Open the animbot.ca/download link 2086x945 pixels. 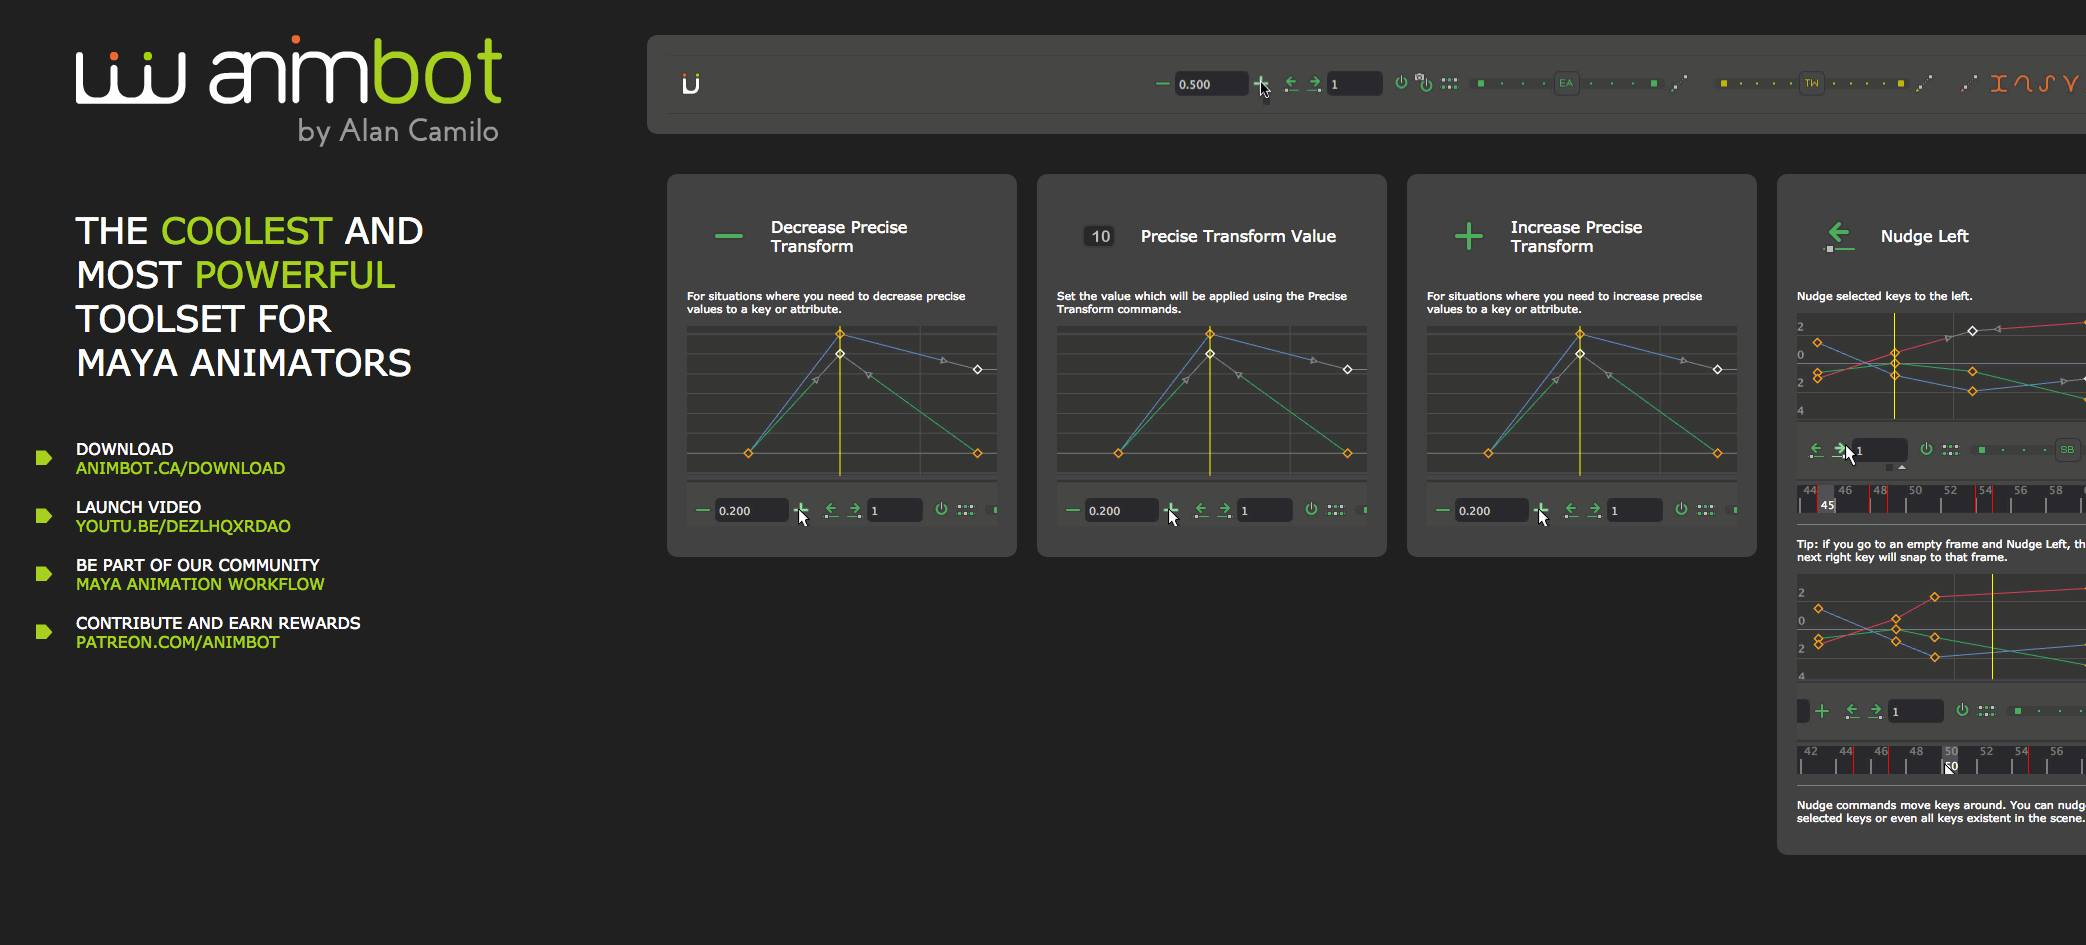180,468
